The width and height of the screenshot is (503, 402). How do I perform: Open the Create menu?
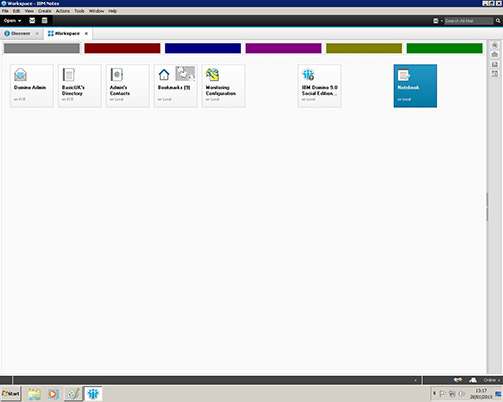tap(44, 11)
